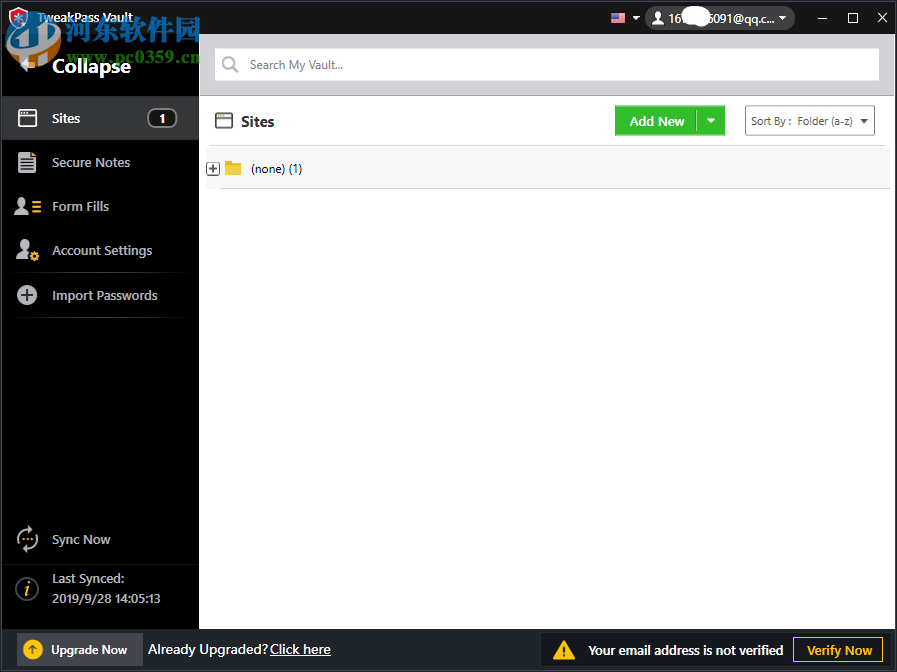
Task: Open the Add New dropdown arrow
Action: [x=711, y=121]
